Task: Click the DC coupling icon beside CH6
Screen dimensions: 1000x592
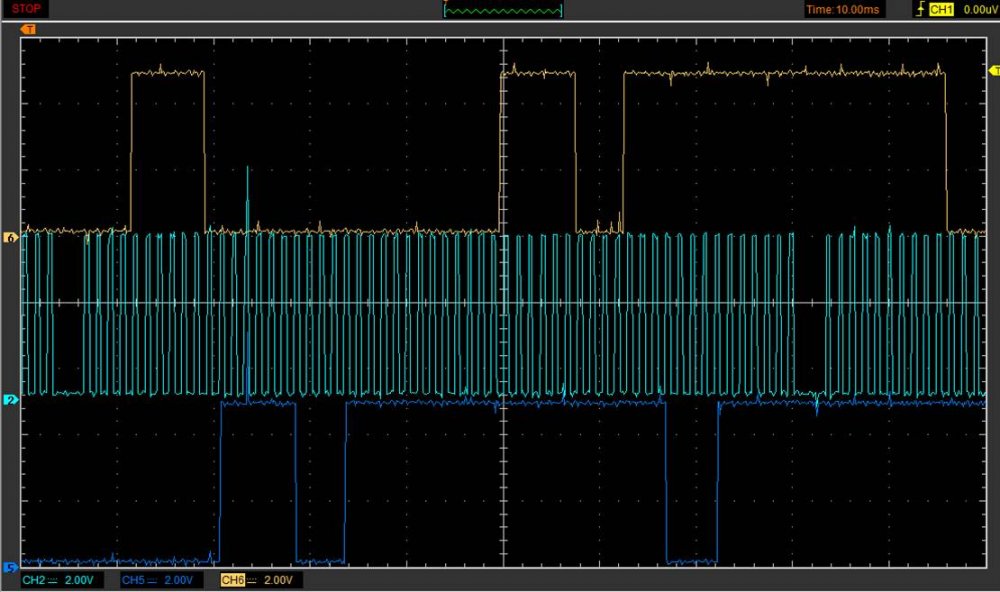Action: point(251,580)
